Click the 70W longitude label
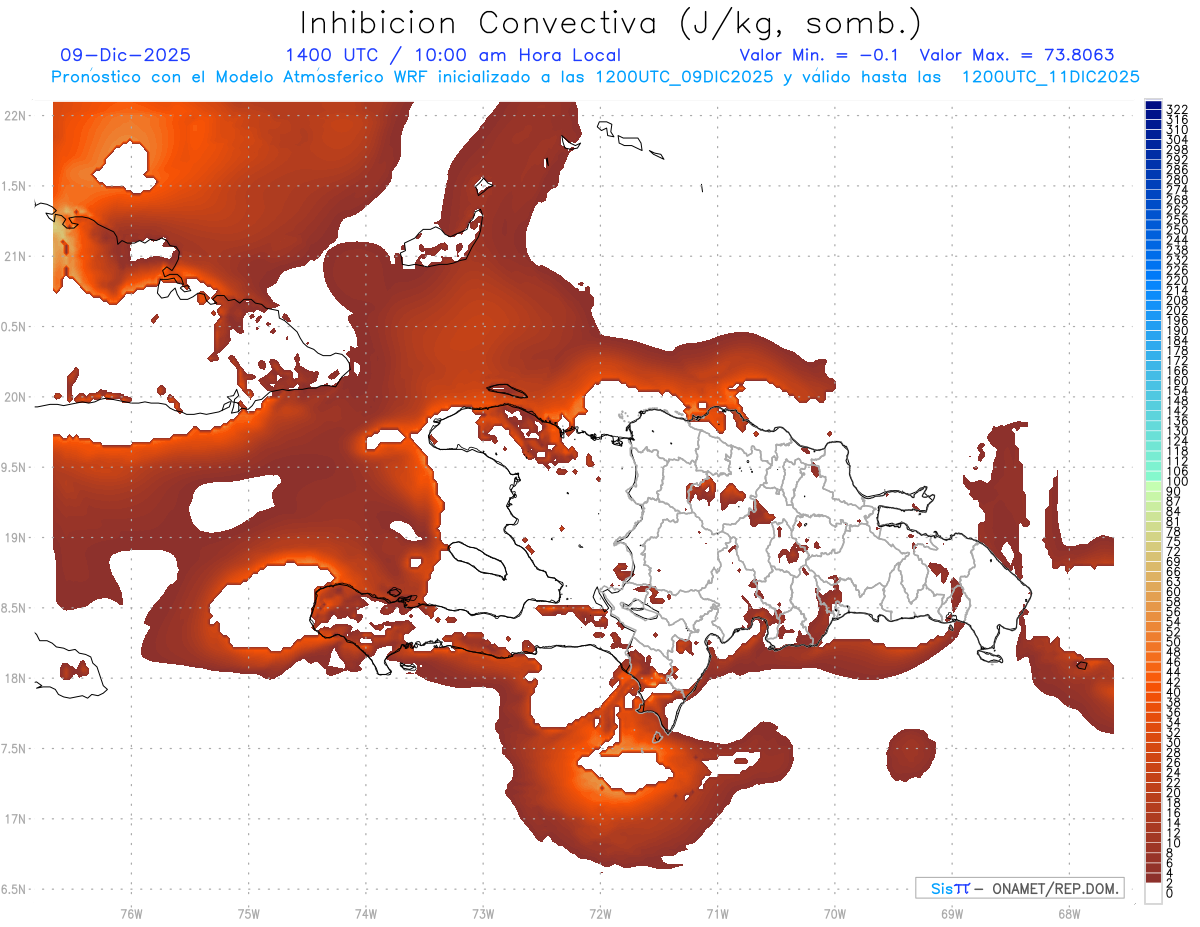The width and height of the screenshot is (1200, 927). pos(834,913)
